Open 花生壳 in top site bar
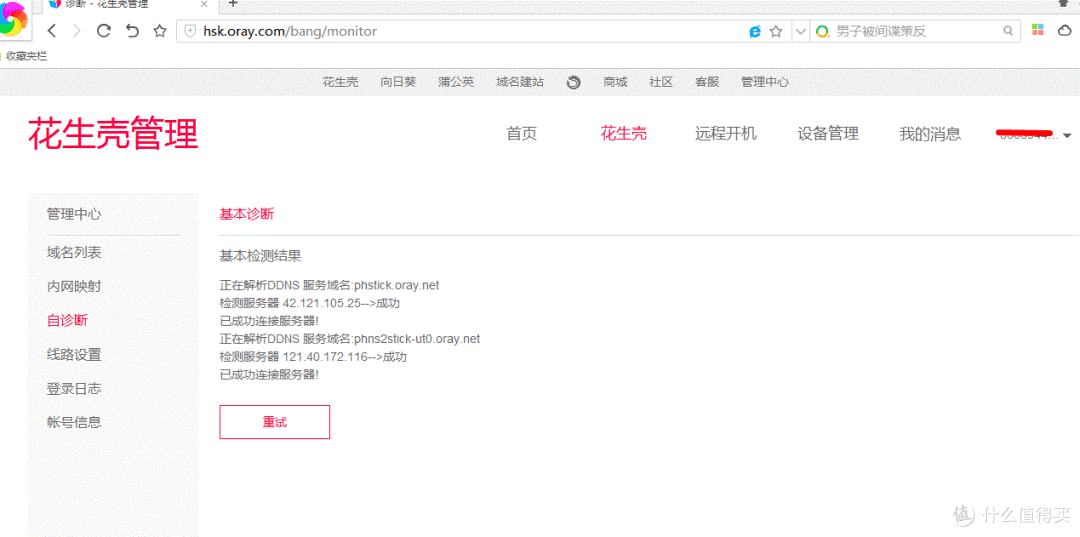This screenshot has height=537, width=1080. pyautogui.click(x=340, y=82)
